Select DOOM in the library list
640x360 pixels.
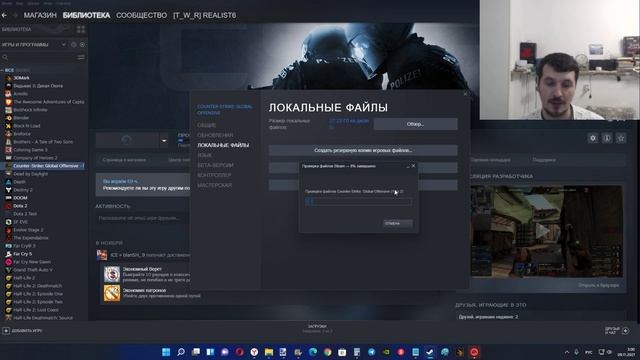pos(20,198)
